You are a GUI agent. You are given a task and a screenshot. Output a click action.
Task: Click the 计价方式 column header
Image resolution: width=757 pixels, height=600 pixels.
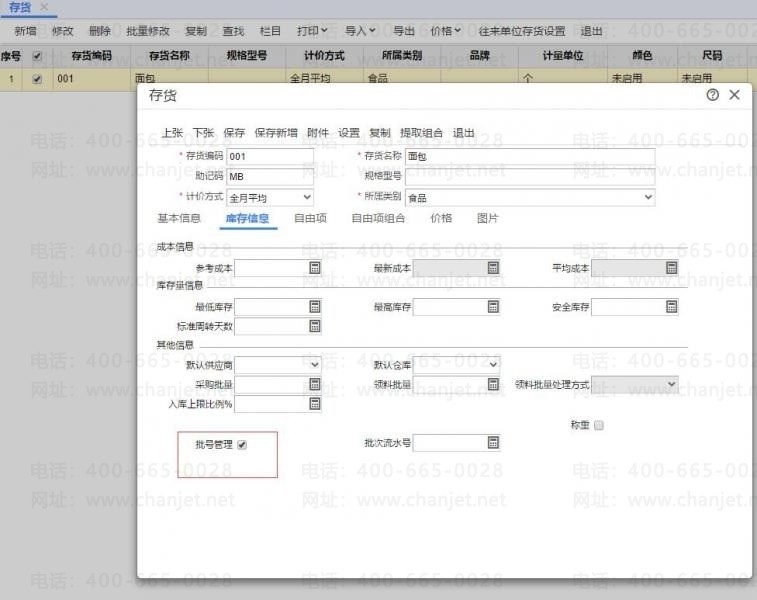click(x=324, y=56)
